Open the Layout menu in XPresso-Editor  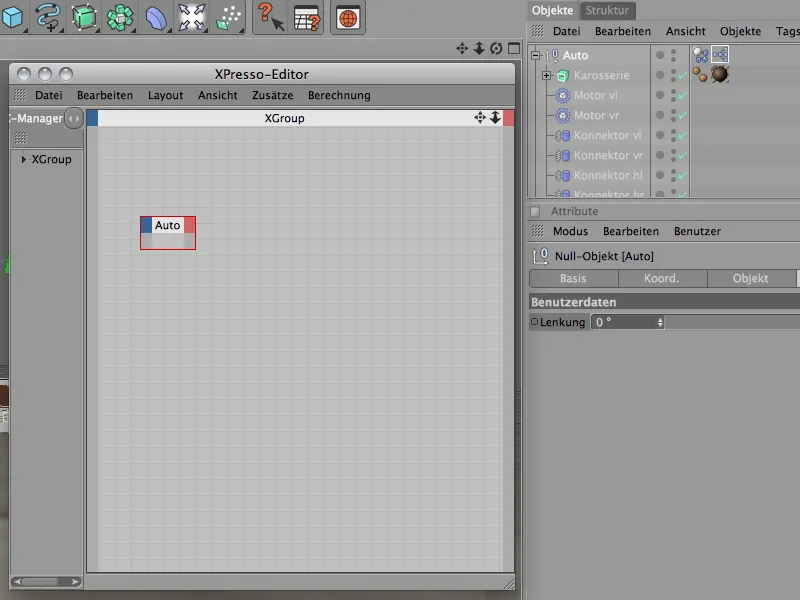click(x=165, y=95)
